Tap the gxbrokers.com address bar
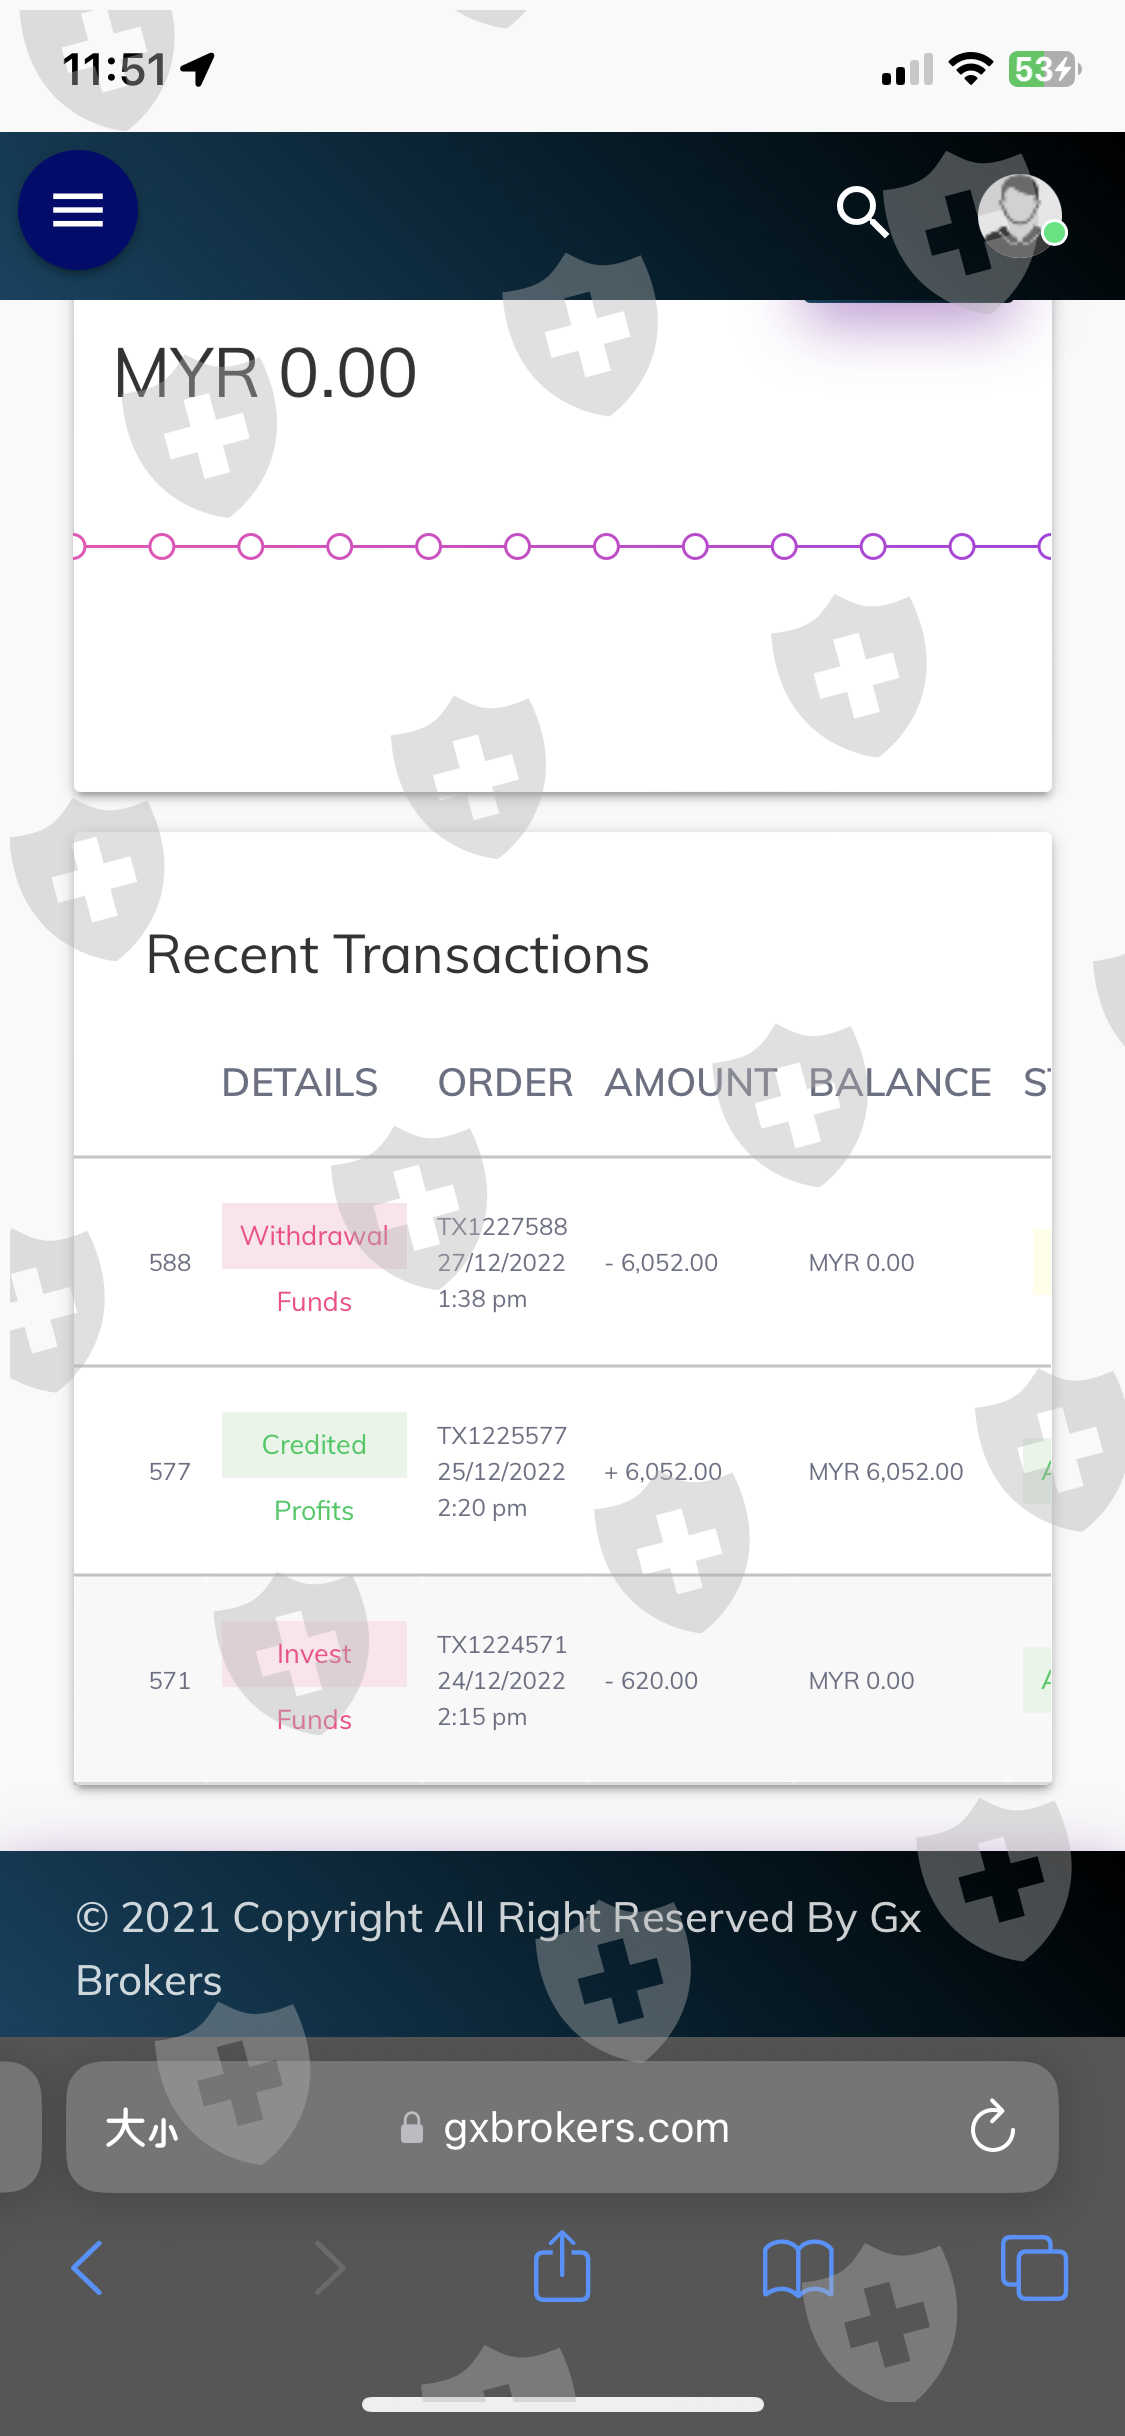 coord(585,2127)
